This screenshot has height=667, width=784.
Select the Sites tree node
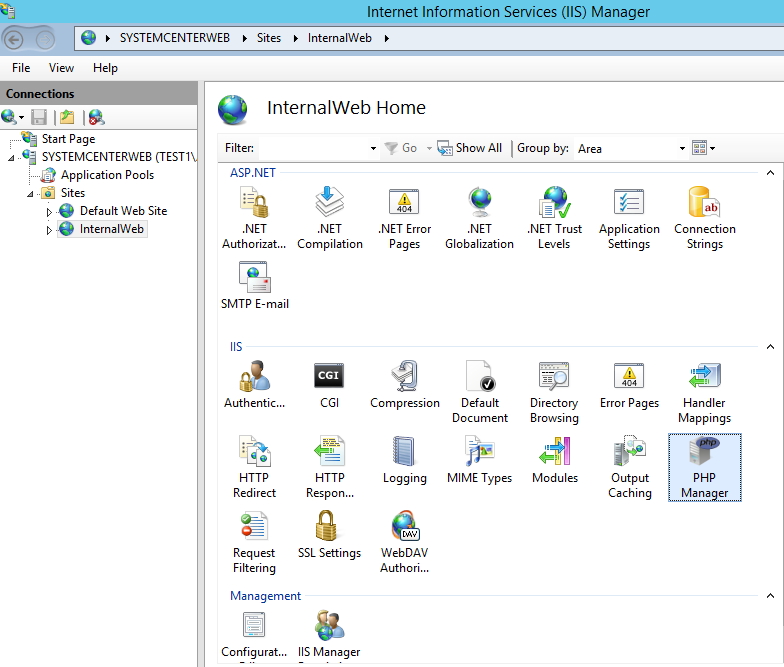coord(72,192)
